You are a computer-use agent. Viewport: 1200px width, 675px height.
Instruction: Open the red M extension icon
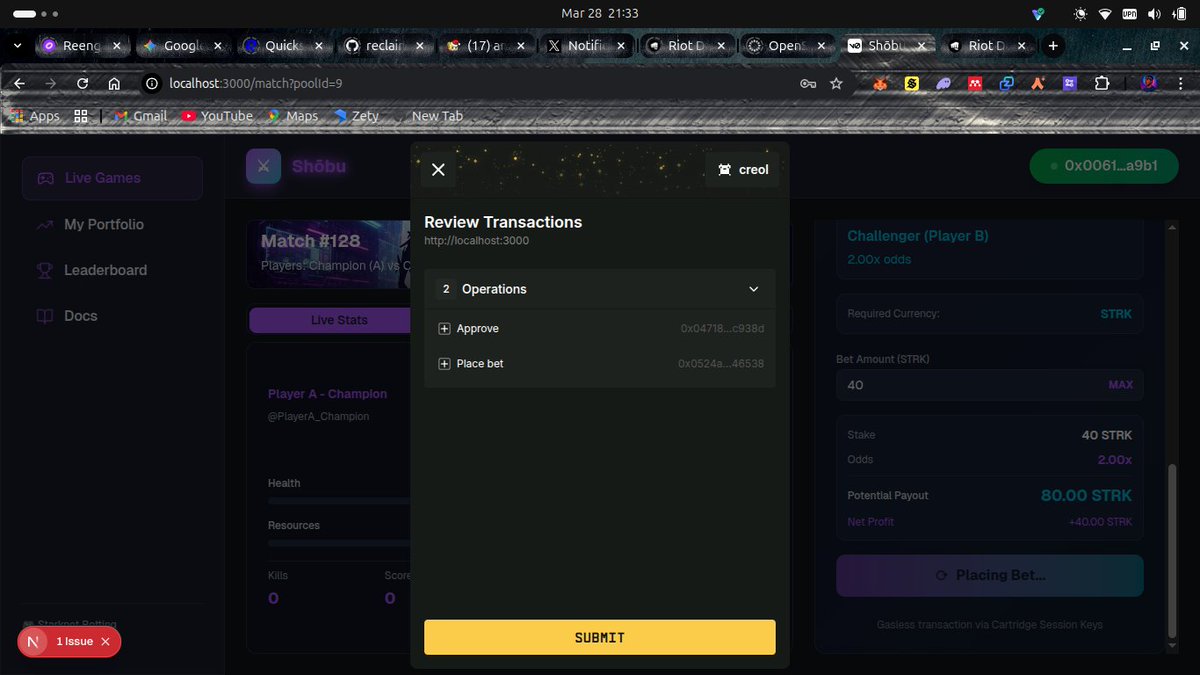point(974,84)
